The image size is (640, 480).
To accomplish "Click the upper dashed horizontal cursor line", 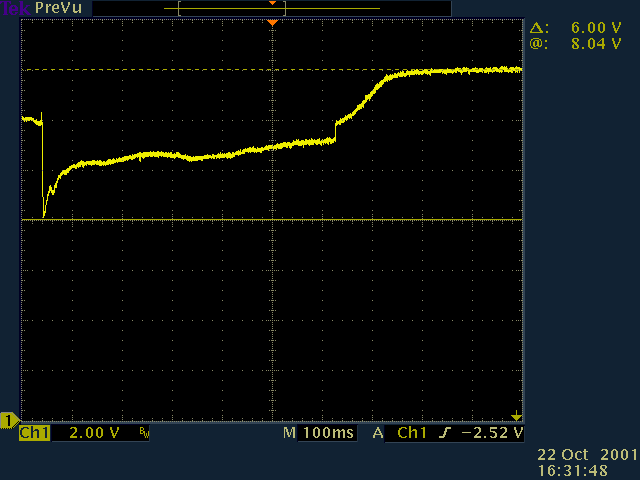I will [150, 70].
